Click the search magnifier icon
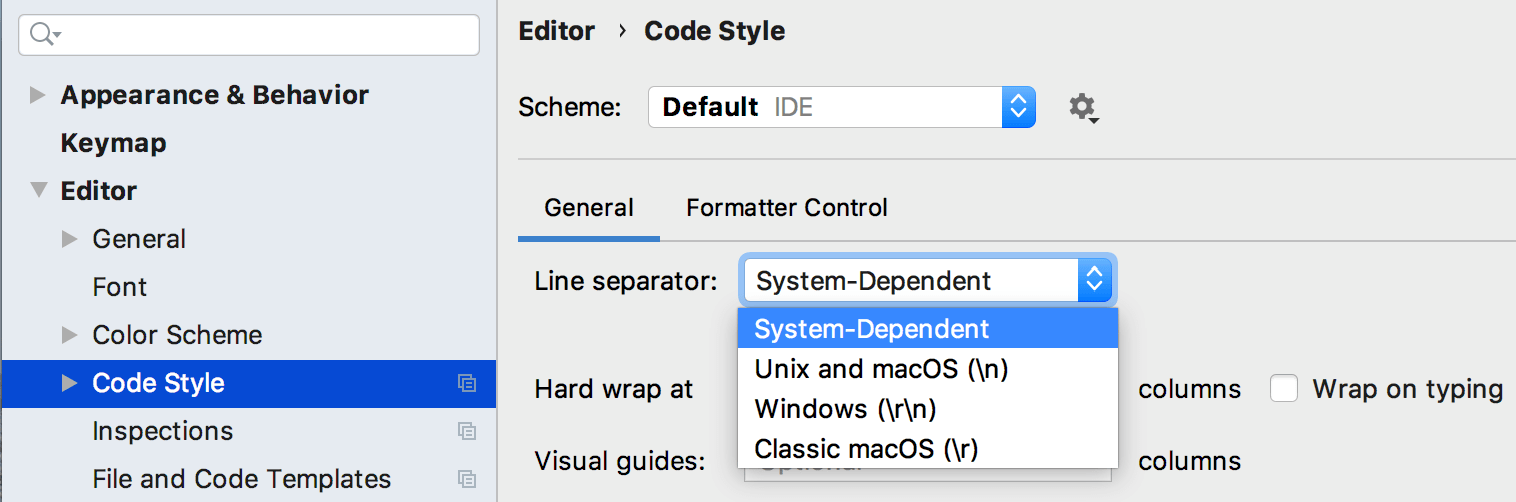Image resolution: width=1516 pixels, height=502 pixels. click(42, 35)
